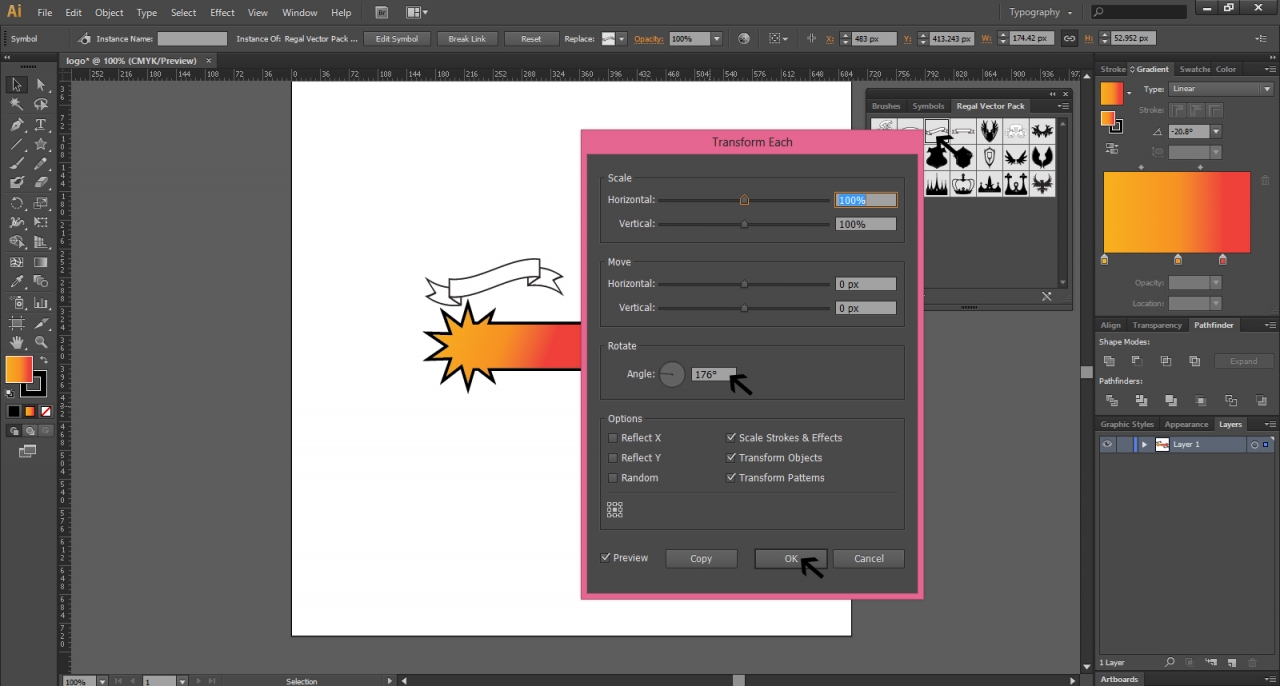Open gradient Type dropdown (Linear)
The height and width of the screenshot is (686, 1280).
1220,89
